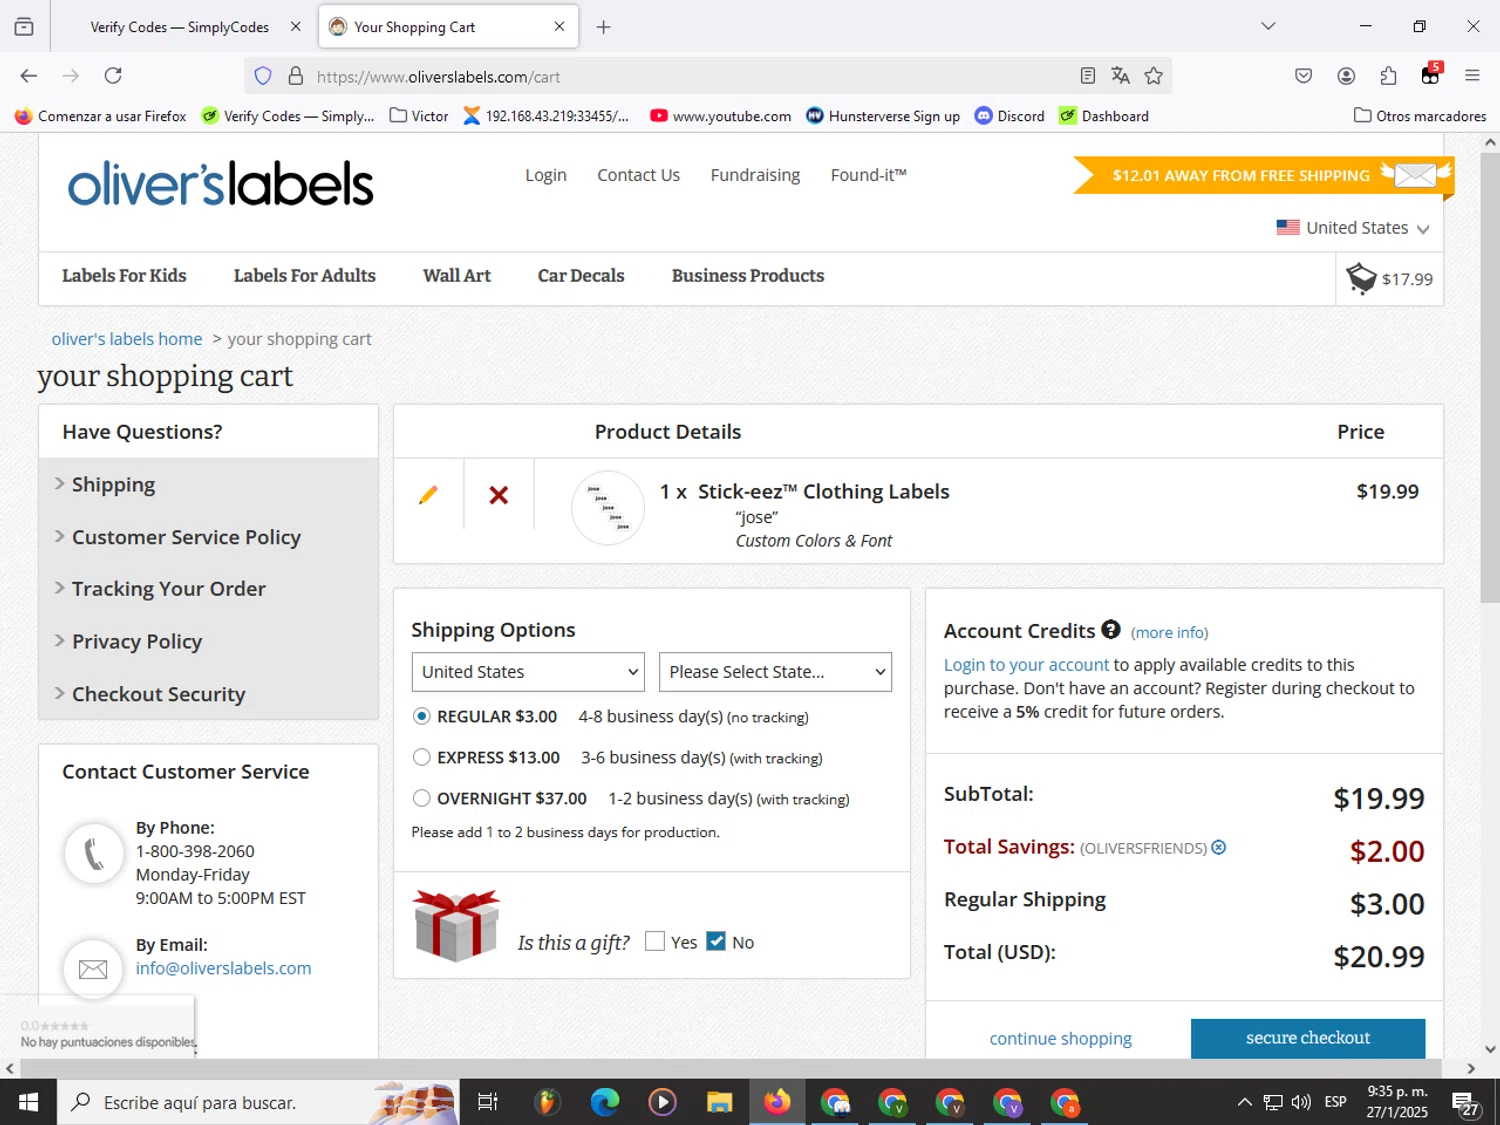Click the info@oliverslabels.com email link
Image resolution: width=1500 pixels, height=1125 pixels.
coord(224,968)
